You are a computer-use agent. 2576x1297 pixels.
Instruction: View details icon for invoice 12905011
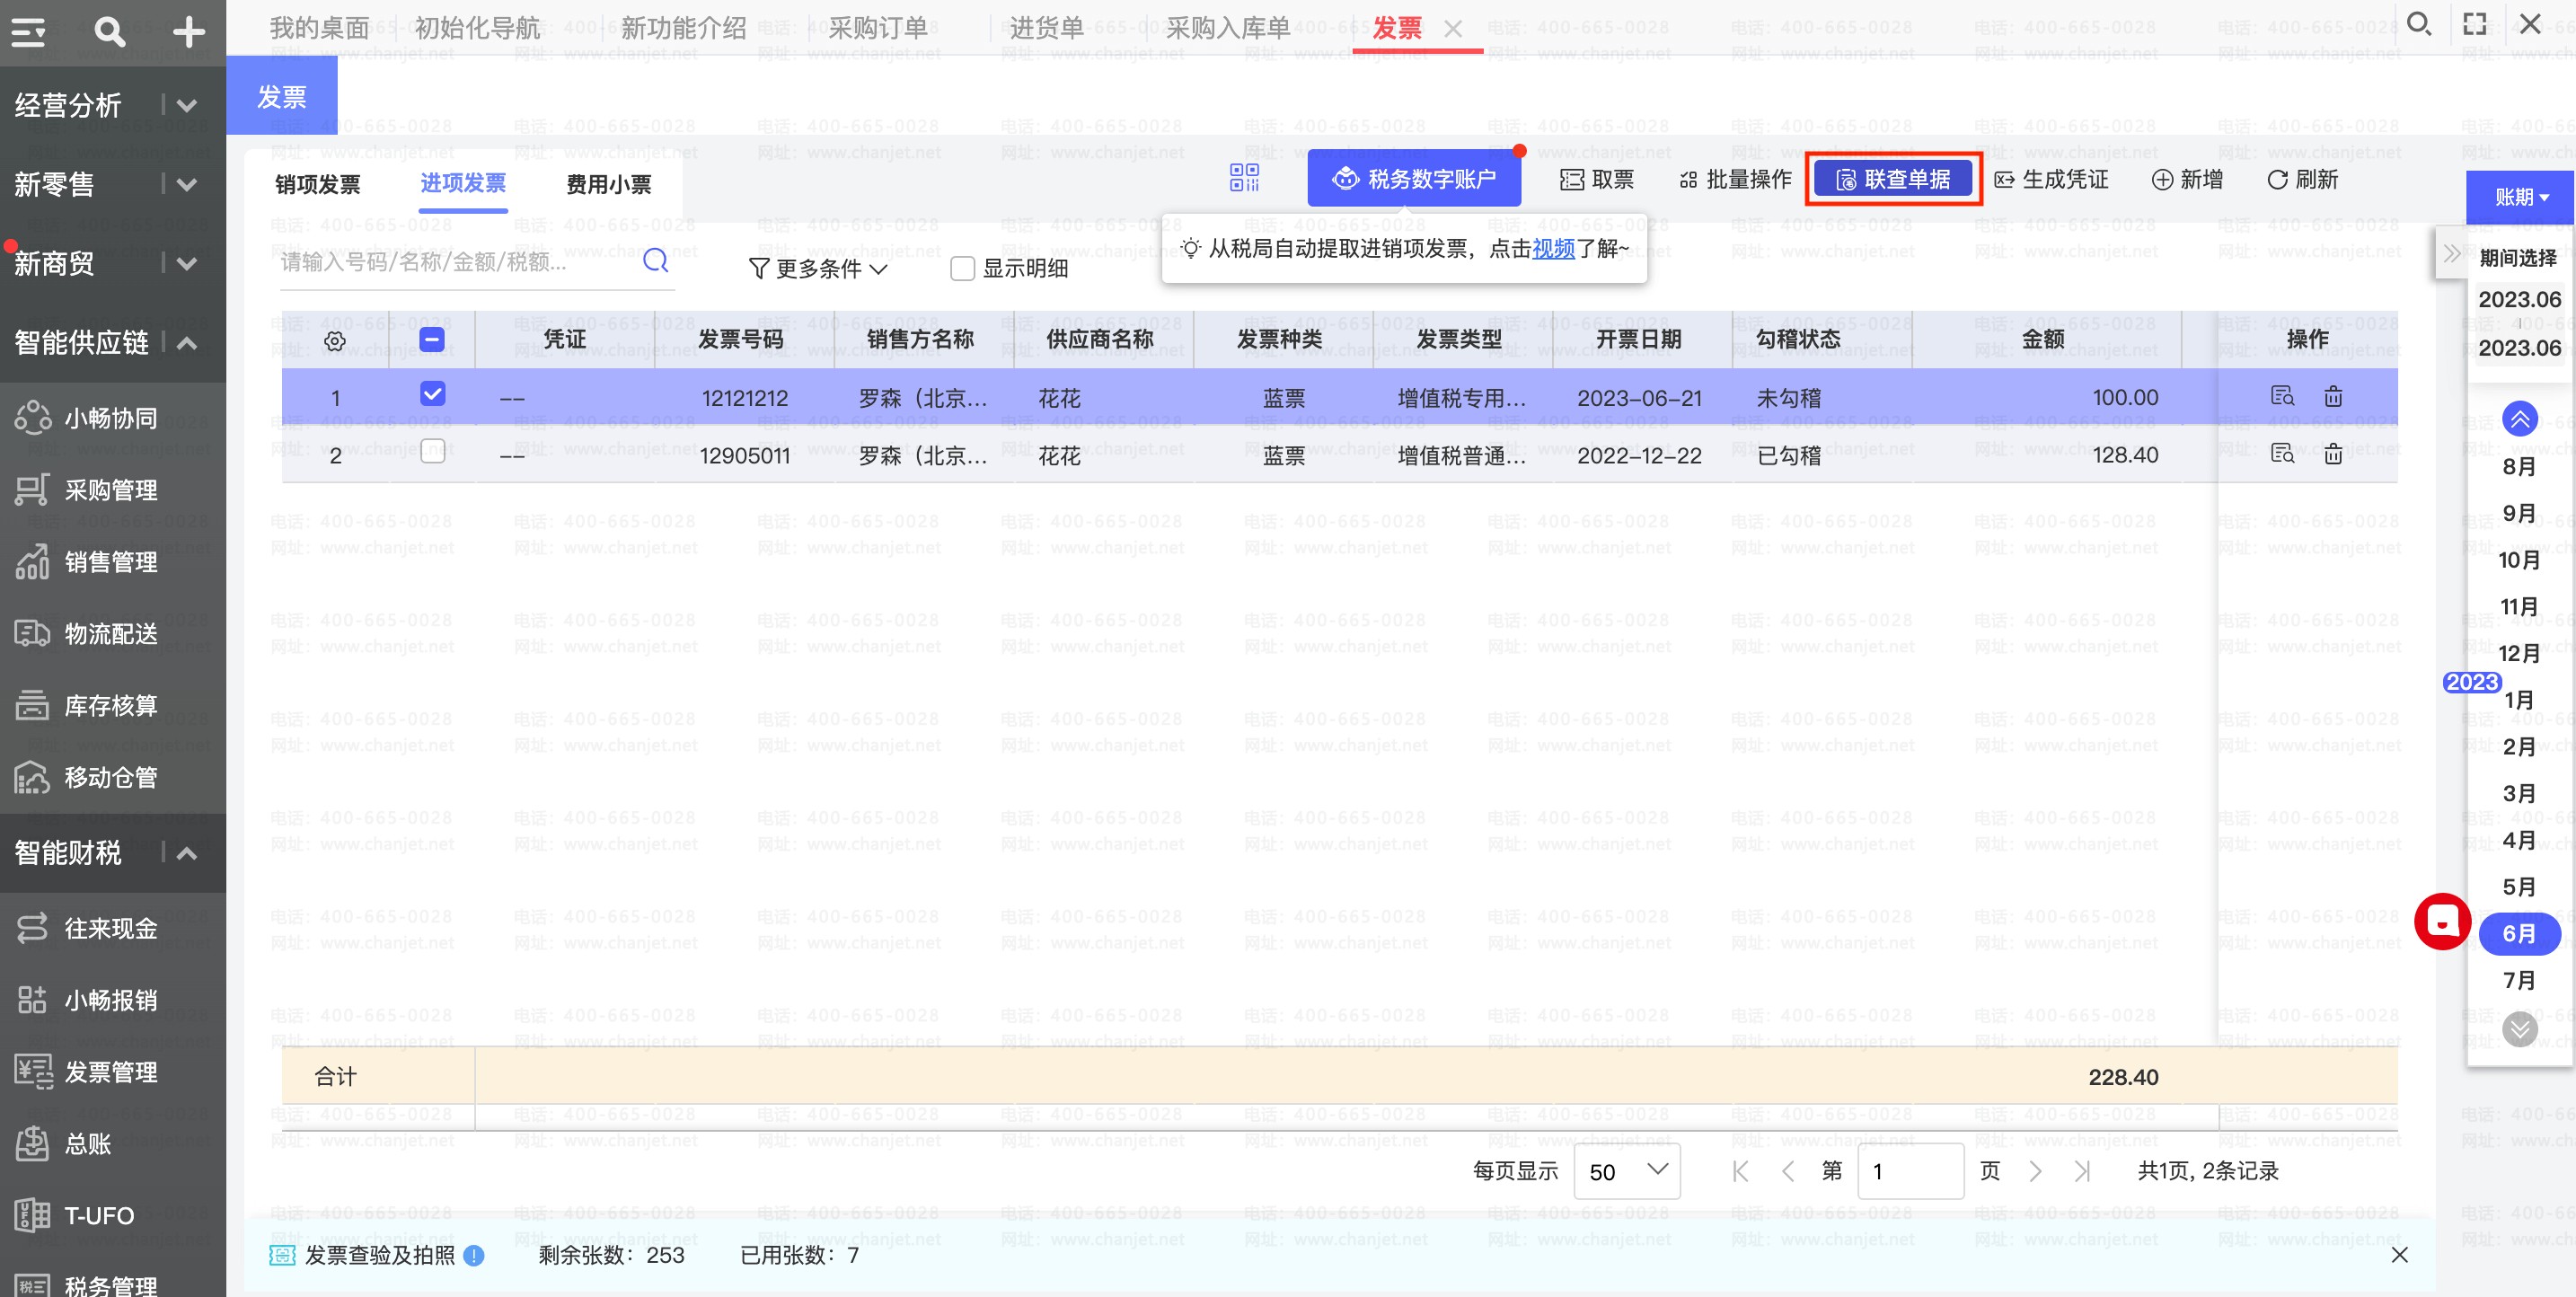coord(2282,454)
